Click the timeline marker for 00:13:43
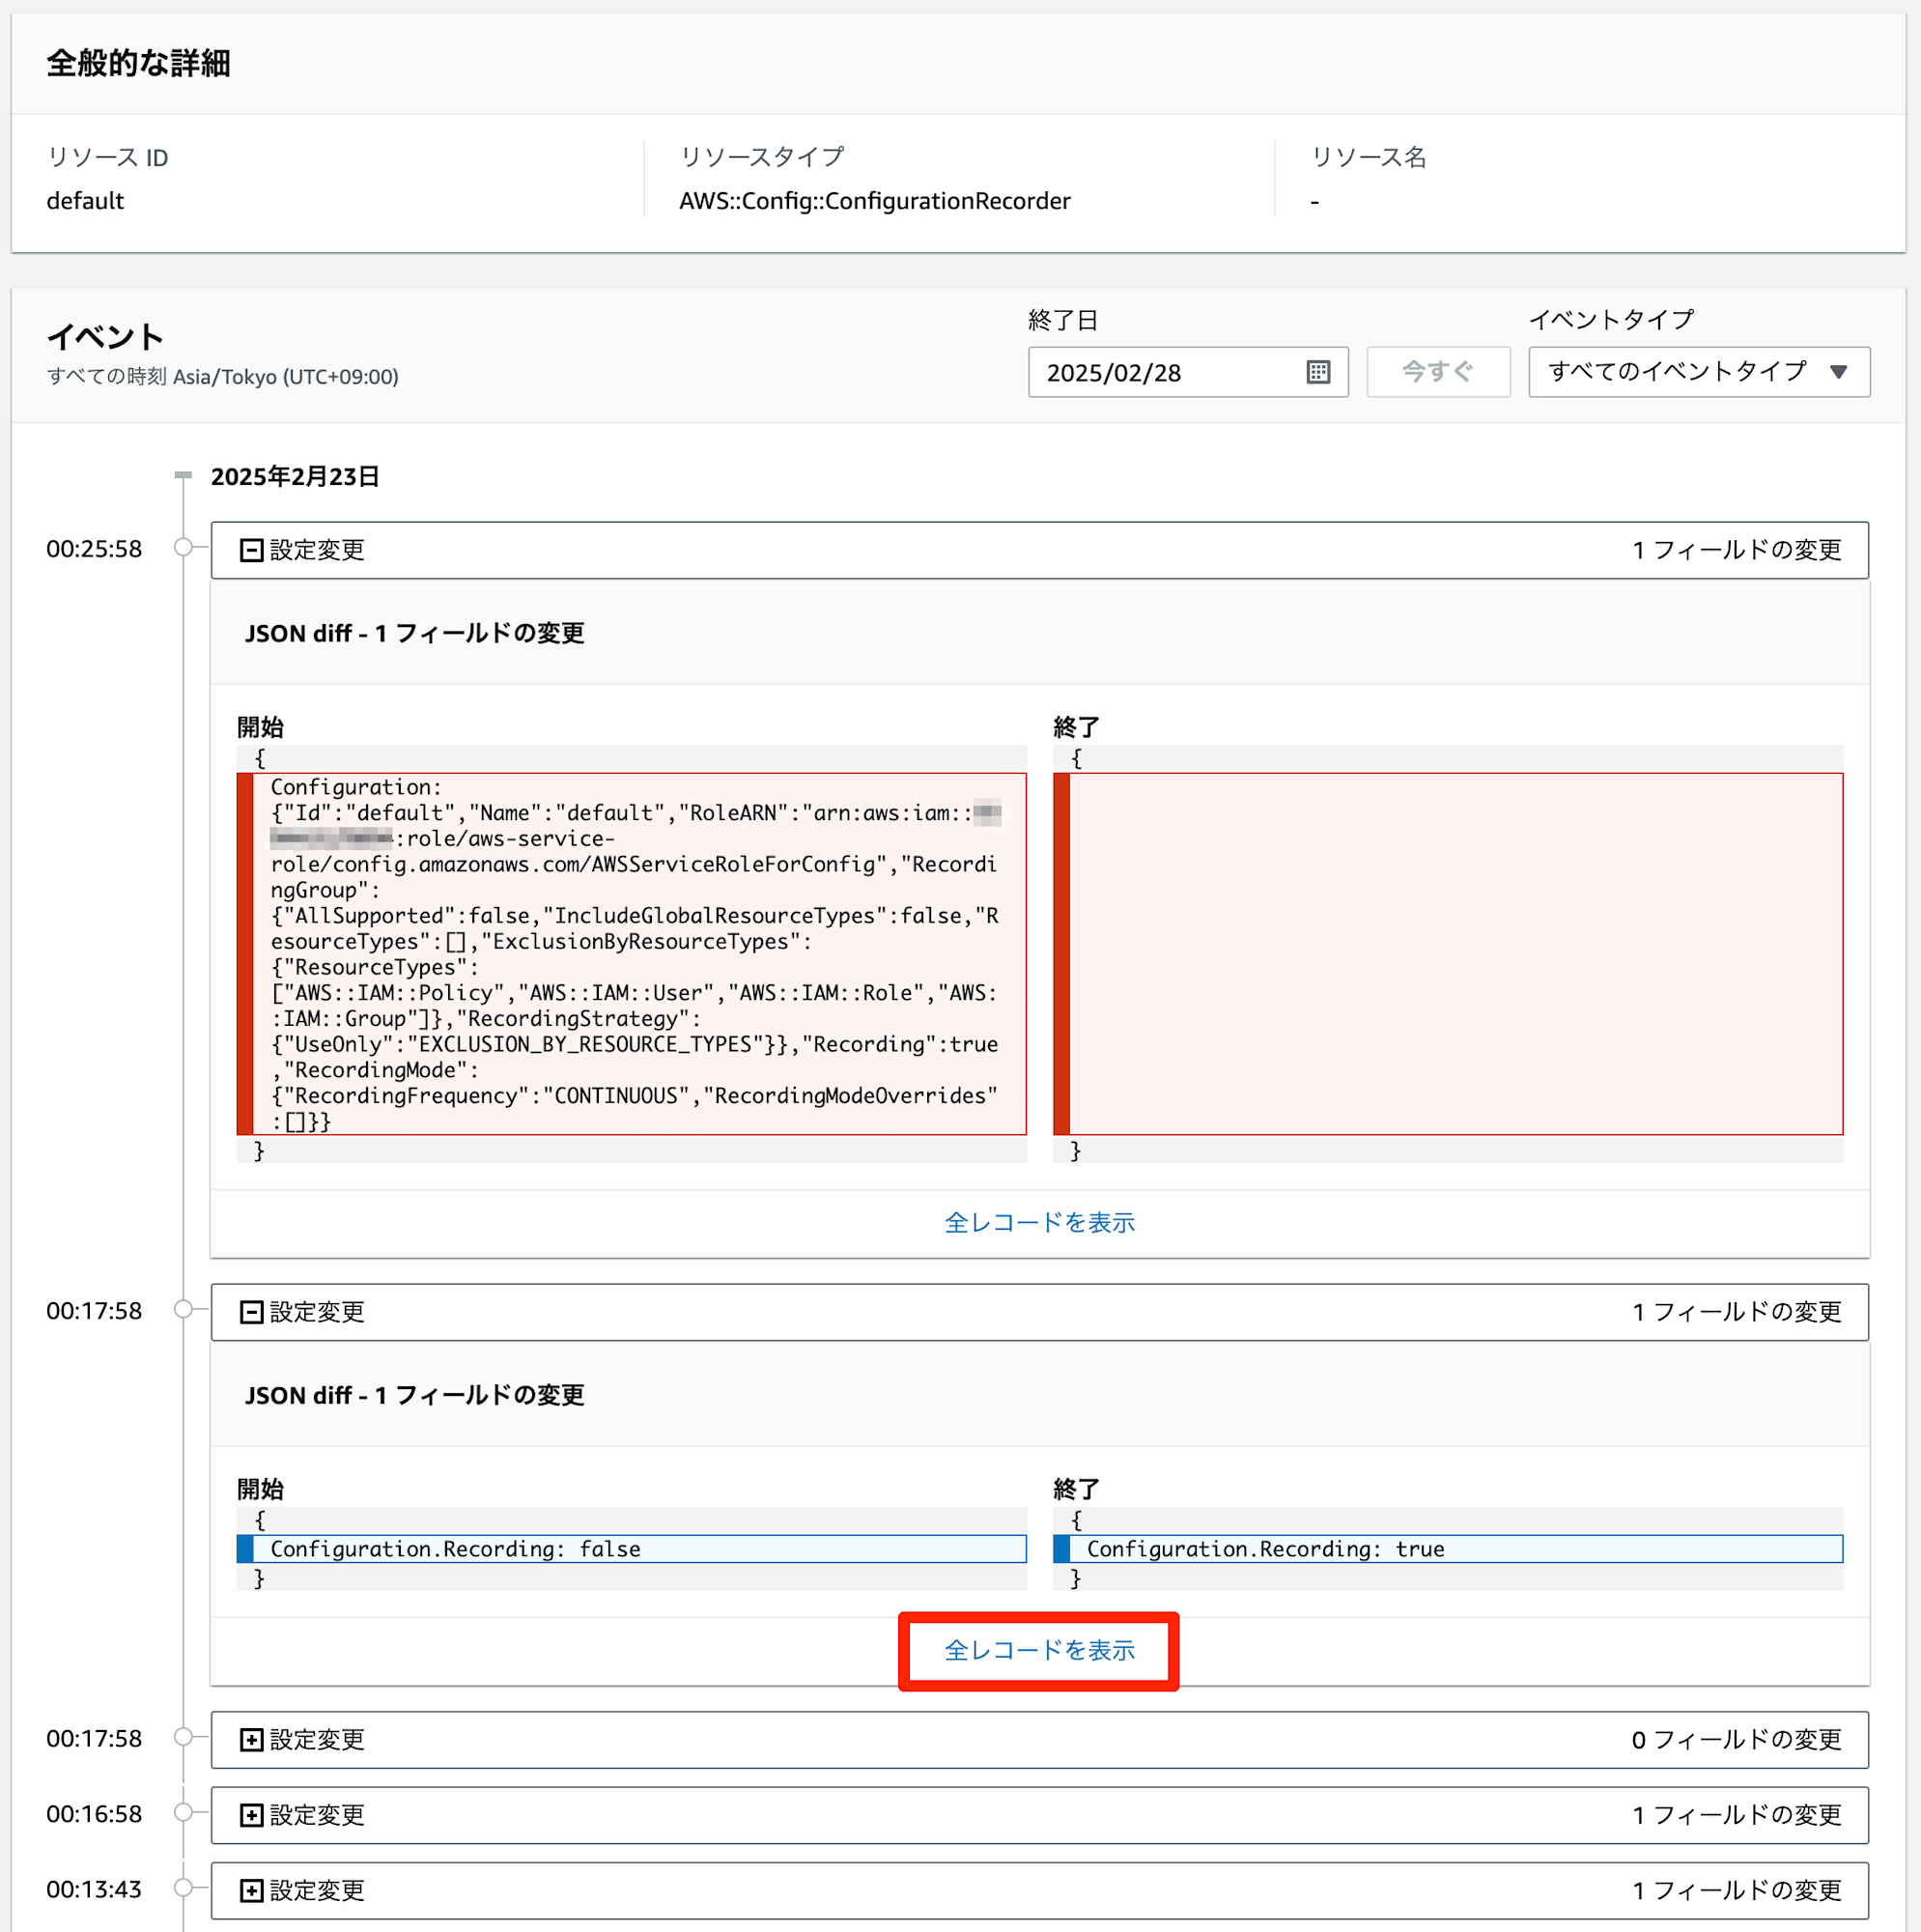The width and height of the screenshot is (1921, 1932). tap(183, 1887)
